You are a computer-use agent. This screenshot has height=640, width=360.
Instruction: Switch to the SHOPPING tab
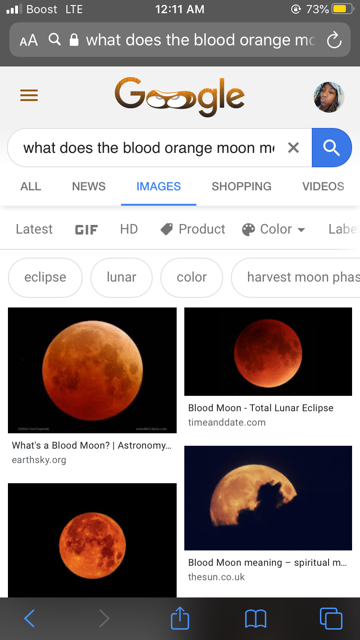(x=241, y=187)
